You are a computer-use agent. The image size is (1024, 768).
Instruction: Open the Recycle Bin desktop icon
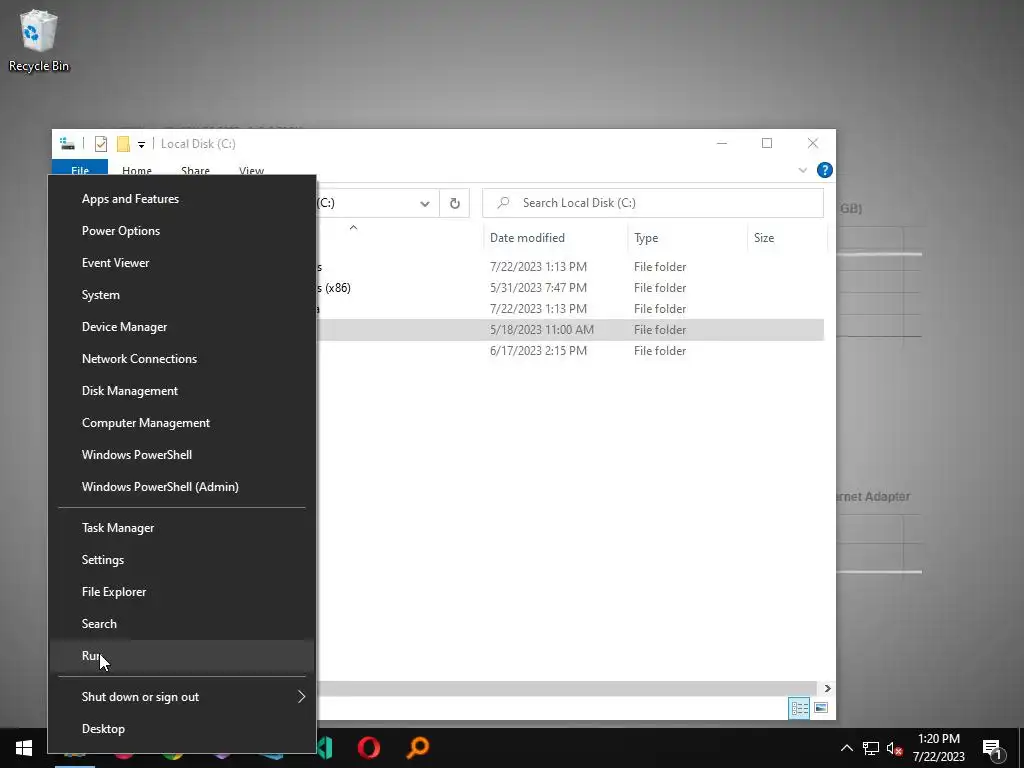38,40
